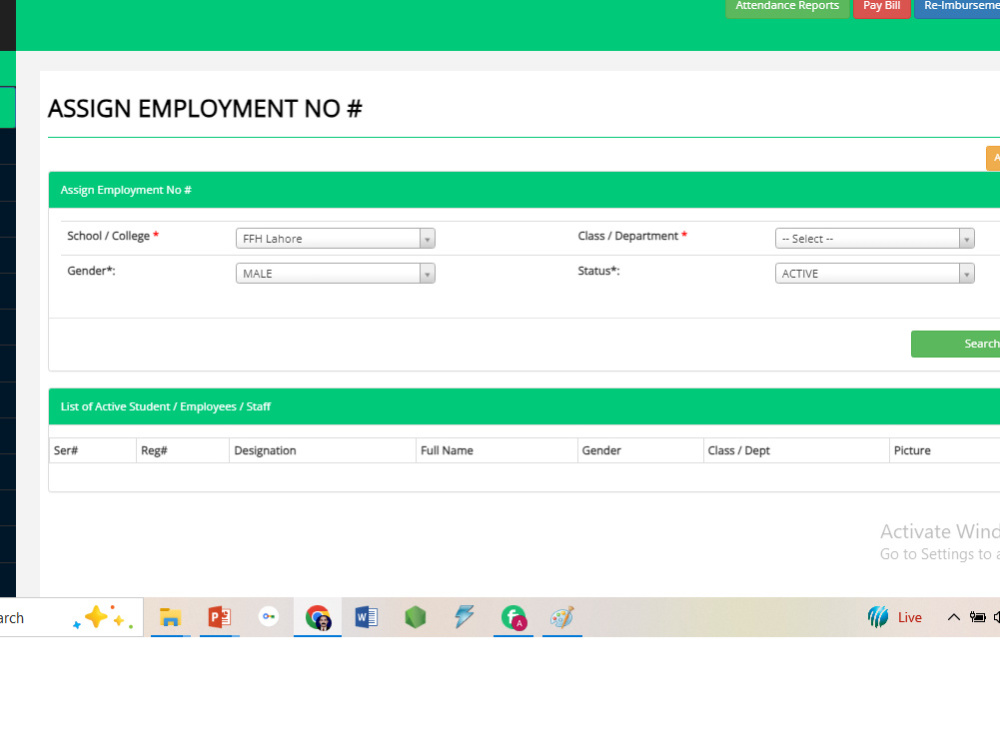
Task: Click the Class / Dept column header
Action: 796,450
